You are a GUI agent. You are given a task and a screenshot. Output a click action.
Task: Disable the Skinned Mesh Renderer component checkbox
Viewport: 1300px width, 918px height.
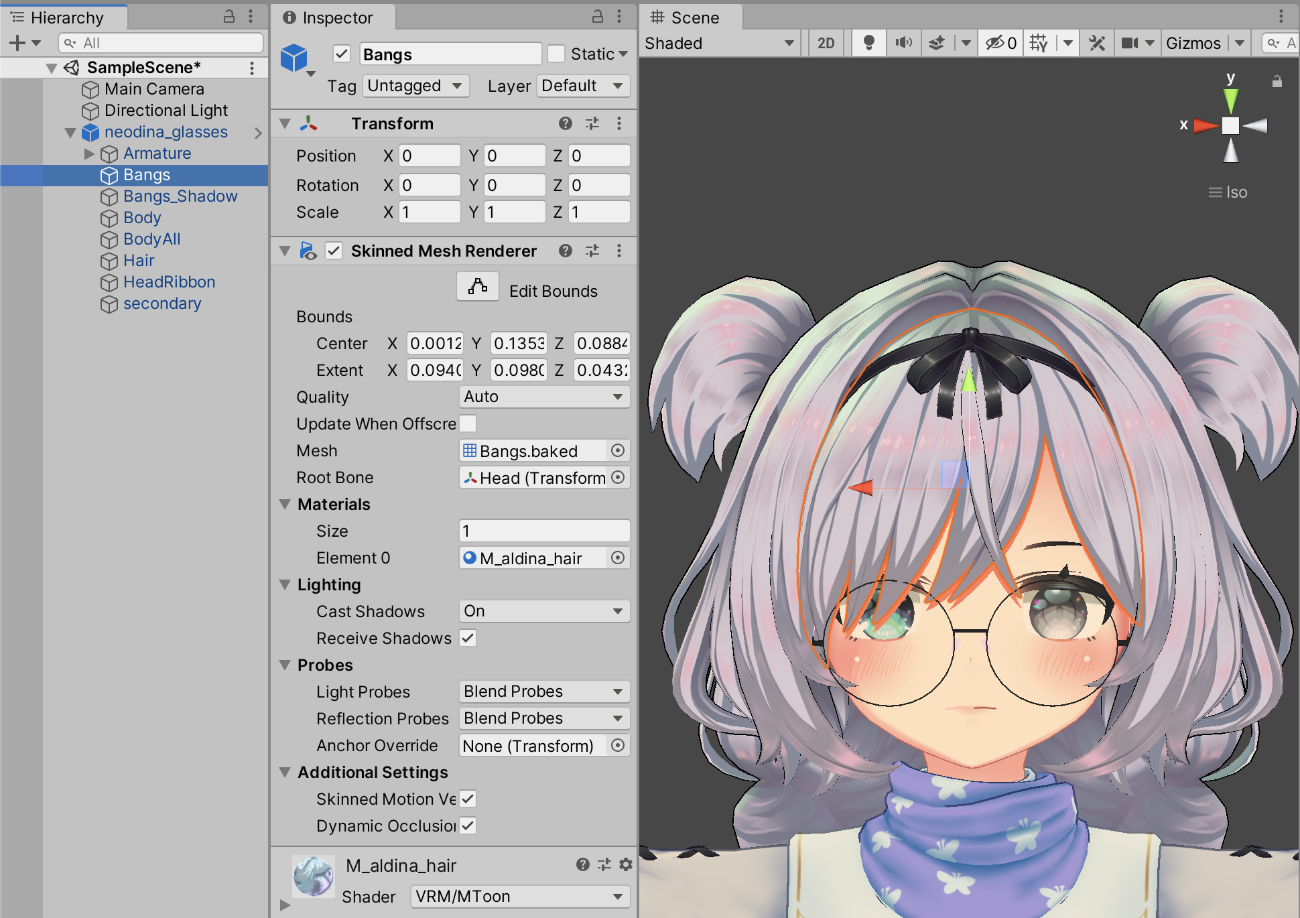334,251
